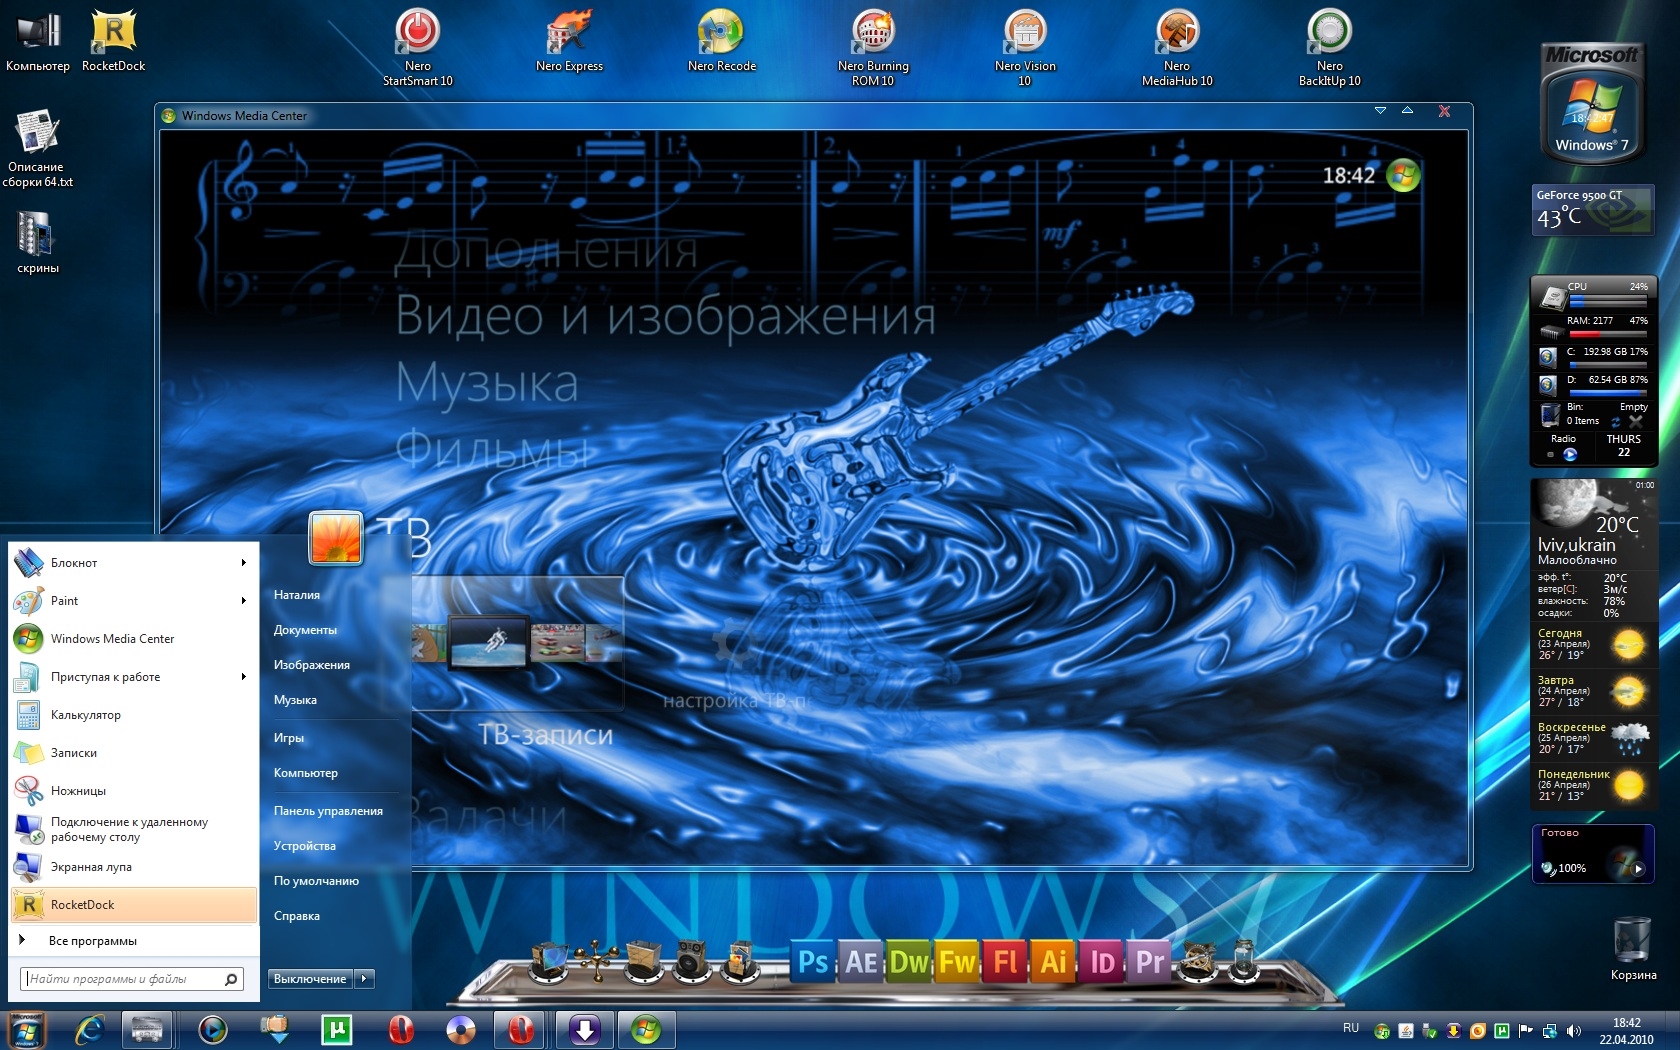The image size is (1680, 1050).
Task: Play the Radio in the system gadget
Action: tap(1570, 454)
